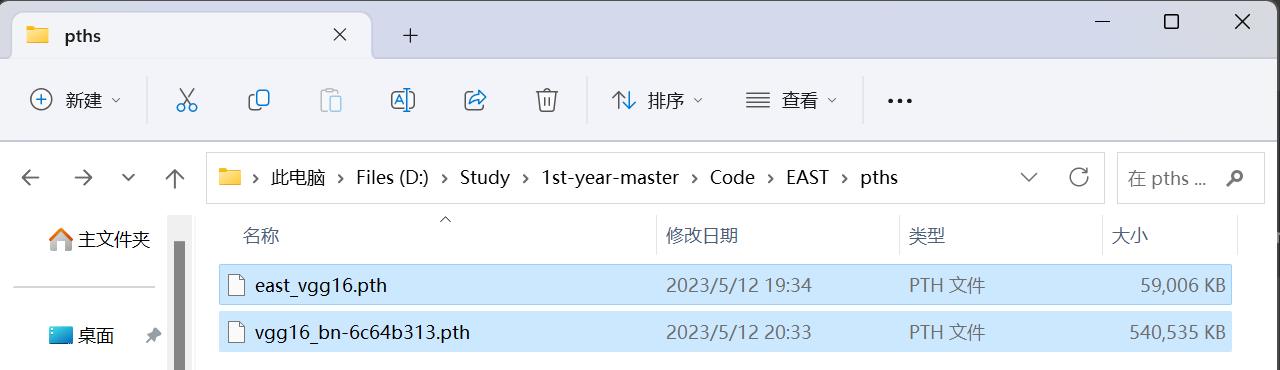This screenshot has height=370, width=1280.
Task: Open the three-dot more options menu
Action: (900, 101)
